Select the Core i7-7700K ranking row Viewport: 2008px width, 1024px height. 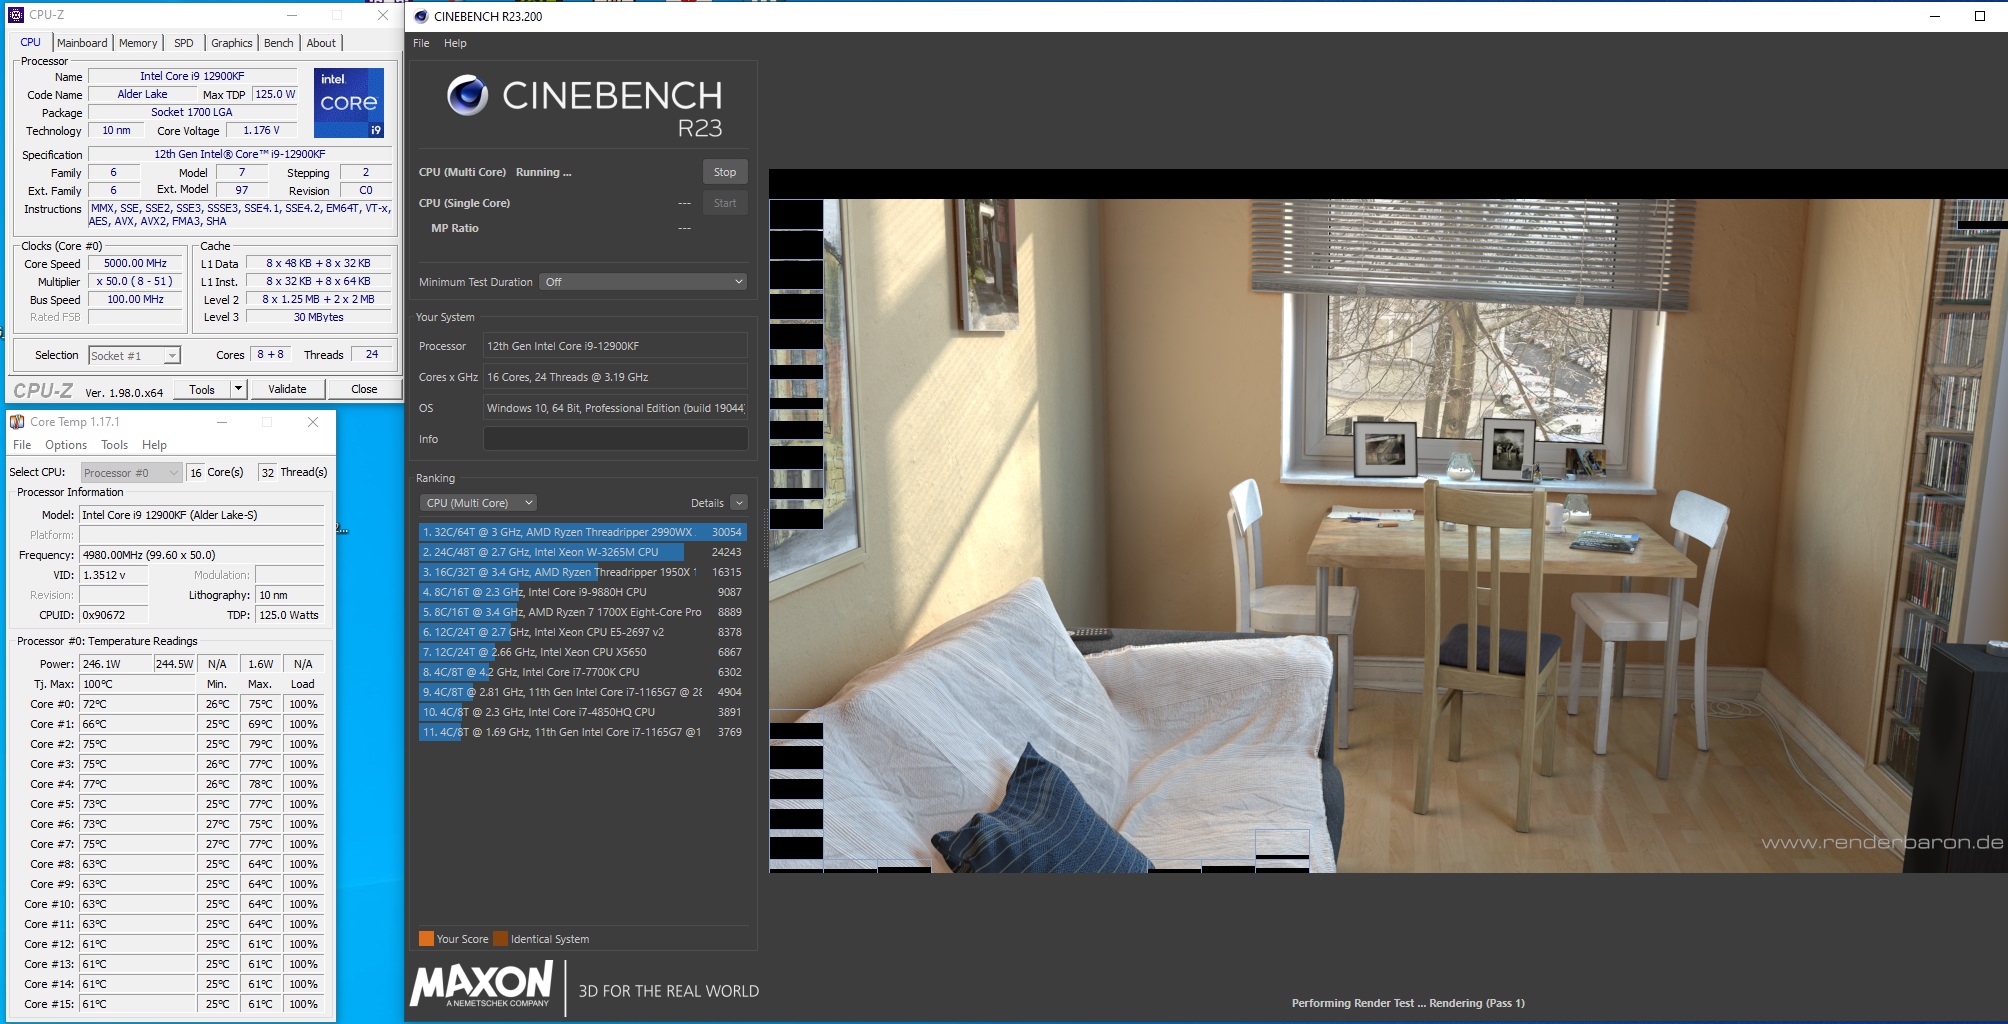click(582, 672)
